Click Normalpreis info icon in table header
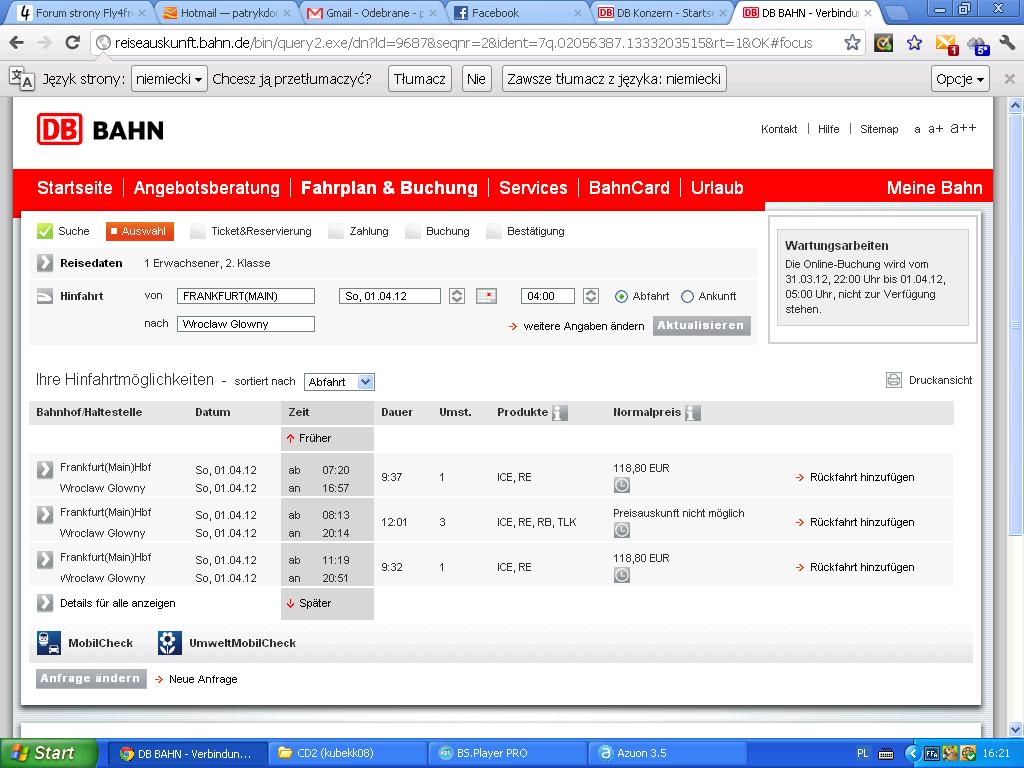 [693, 413]
